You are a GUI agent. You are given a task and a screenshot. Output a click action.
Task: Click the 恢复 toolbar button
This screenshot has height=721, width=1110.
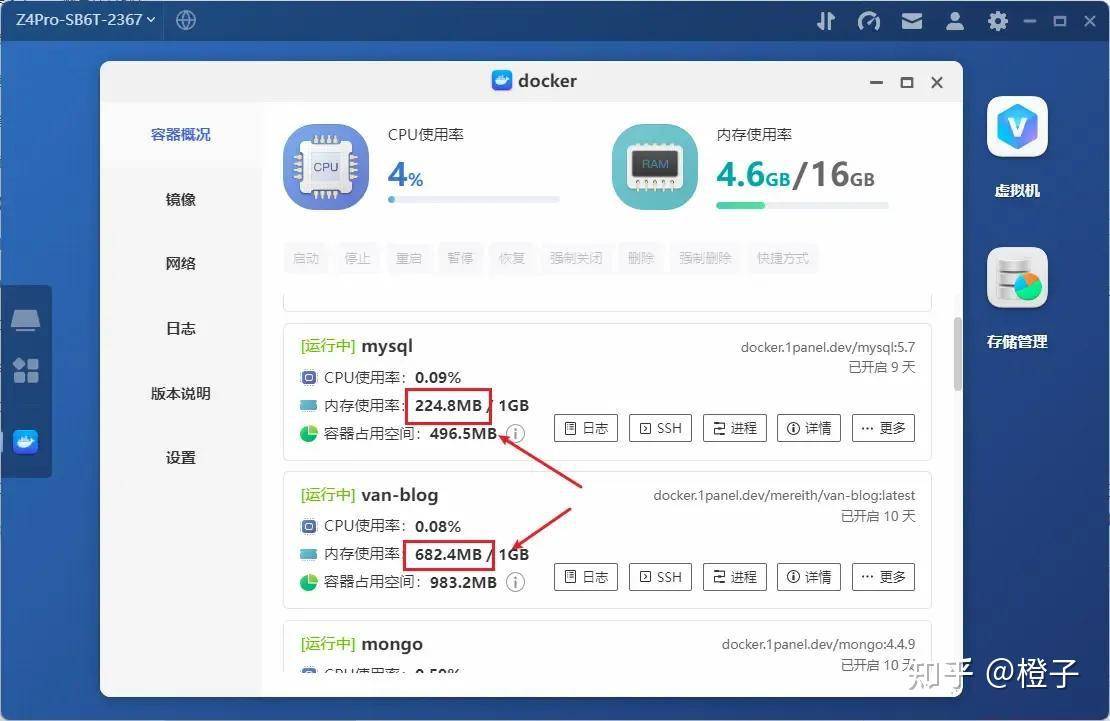[511, 258]
